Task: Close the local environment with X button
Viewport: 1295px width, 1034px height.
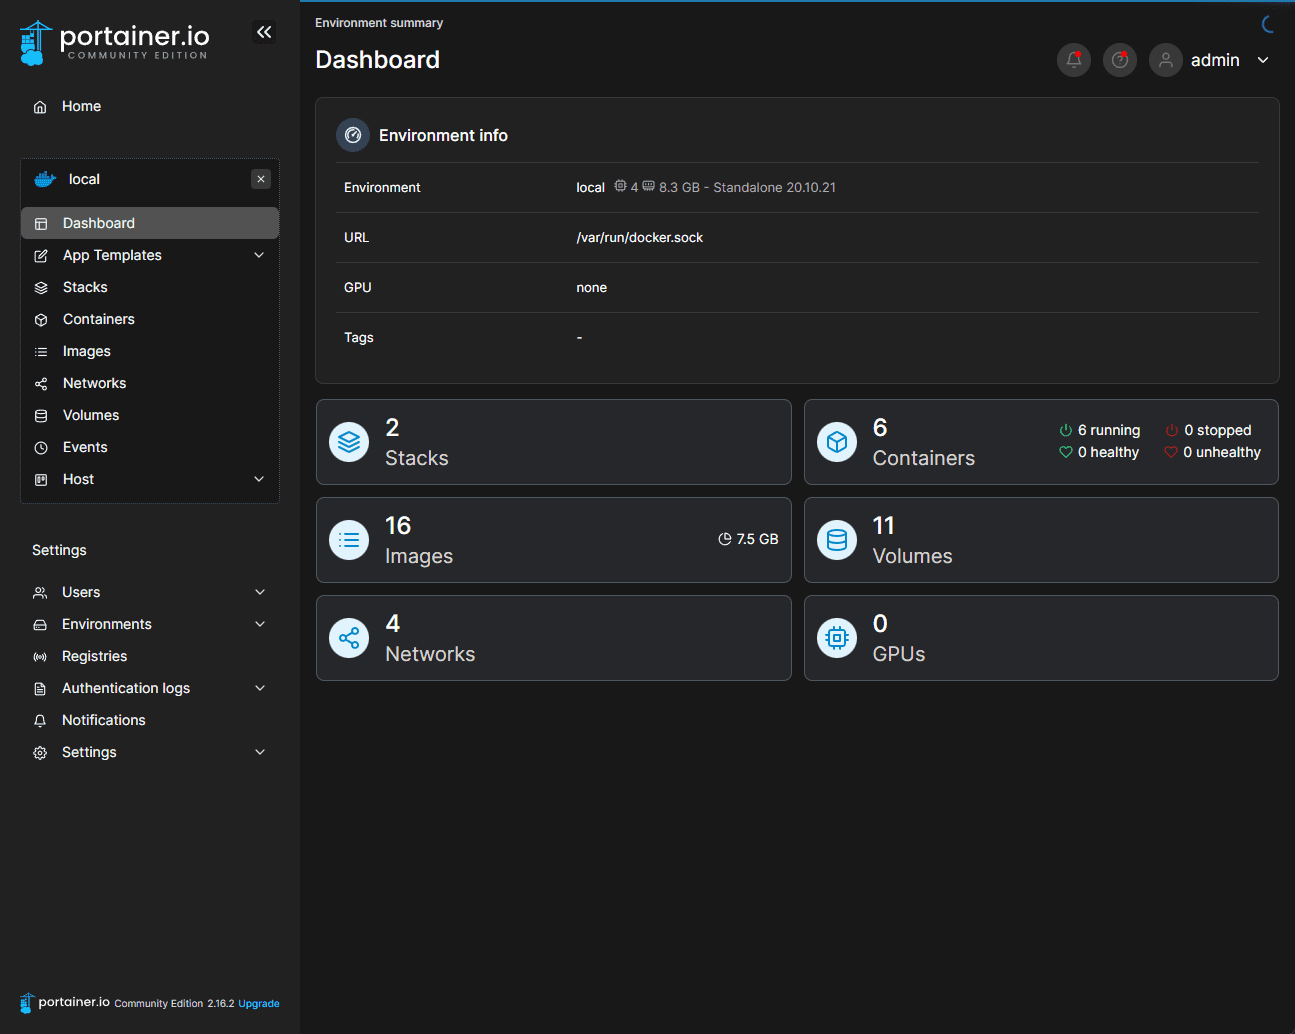Action: point(261,179)
